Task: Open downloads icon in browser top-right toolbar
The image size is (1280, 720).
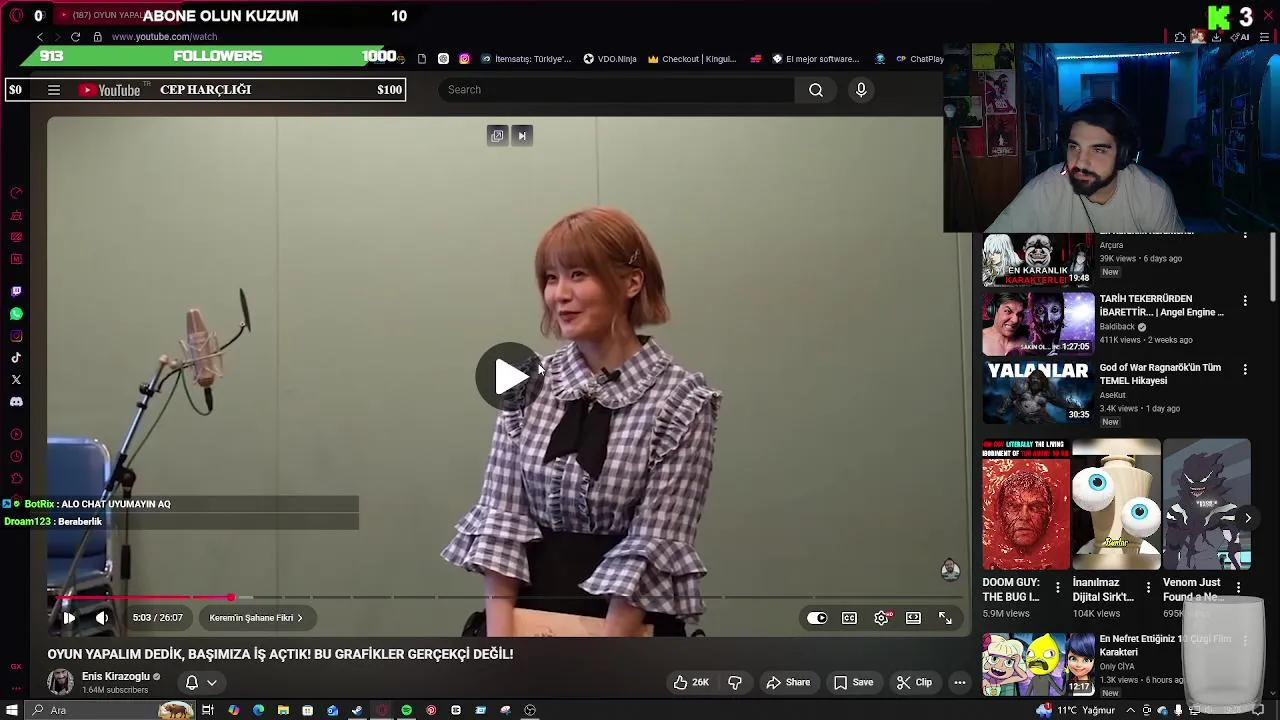Action: tap(1216, 37)
